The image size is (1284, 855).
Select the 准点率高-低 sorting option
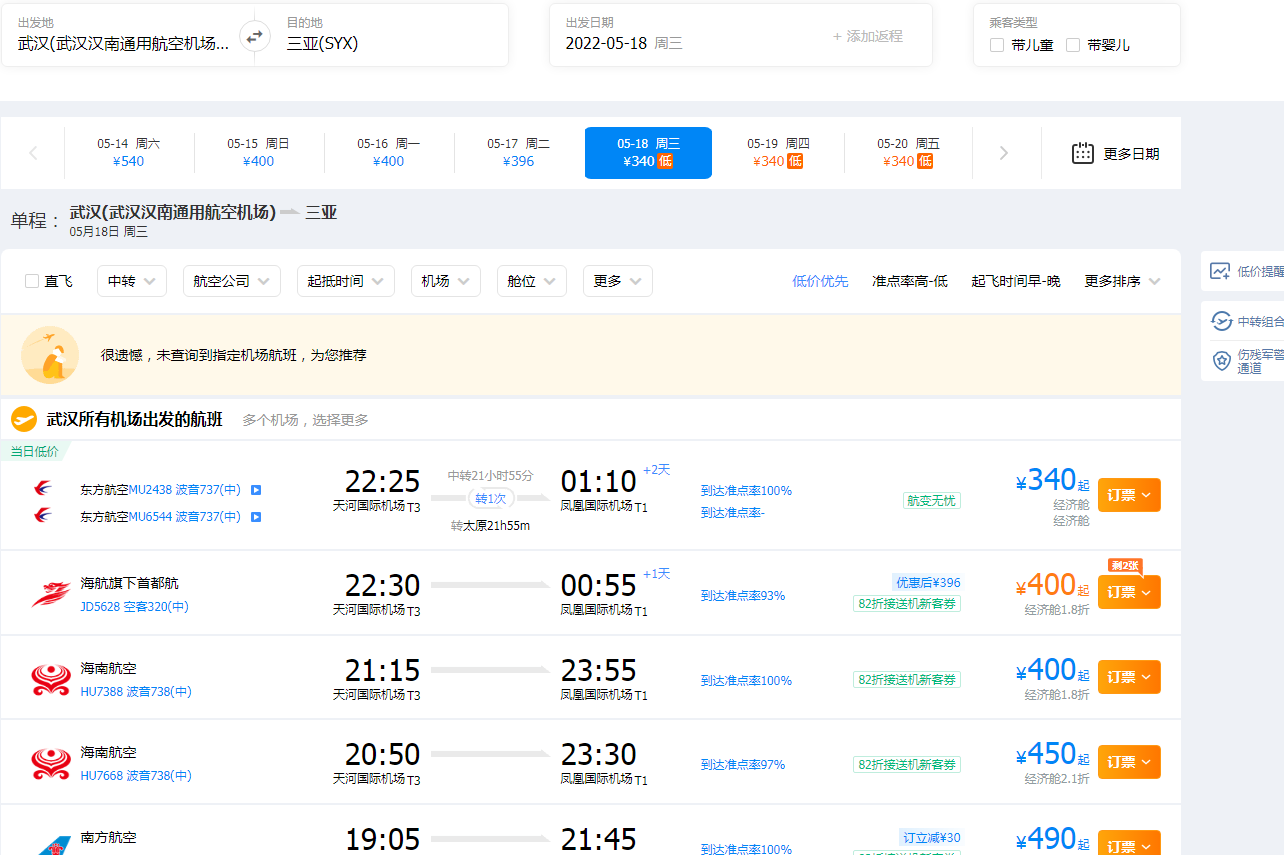[909, 281]
